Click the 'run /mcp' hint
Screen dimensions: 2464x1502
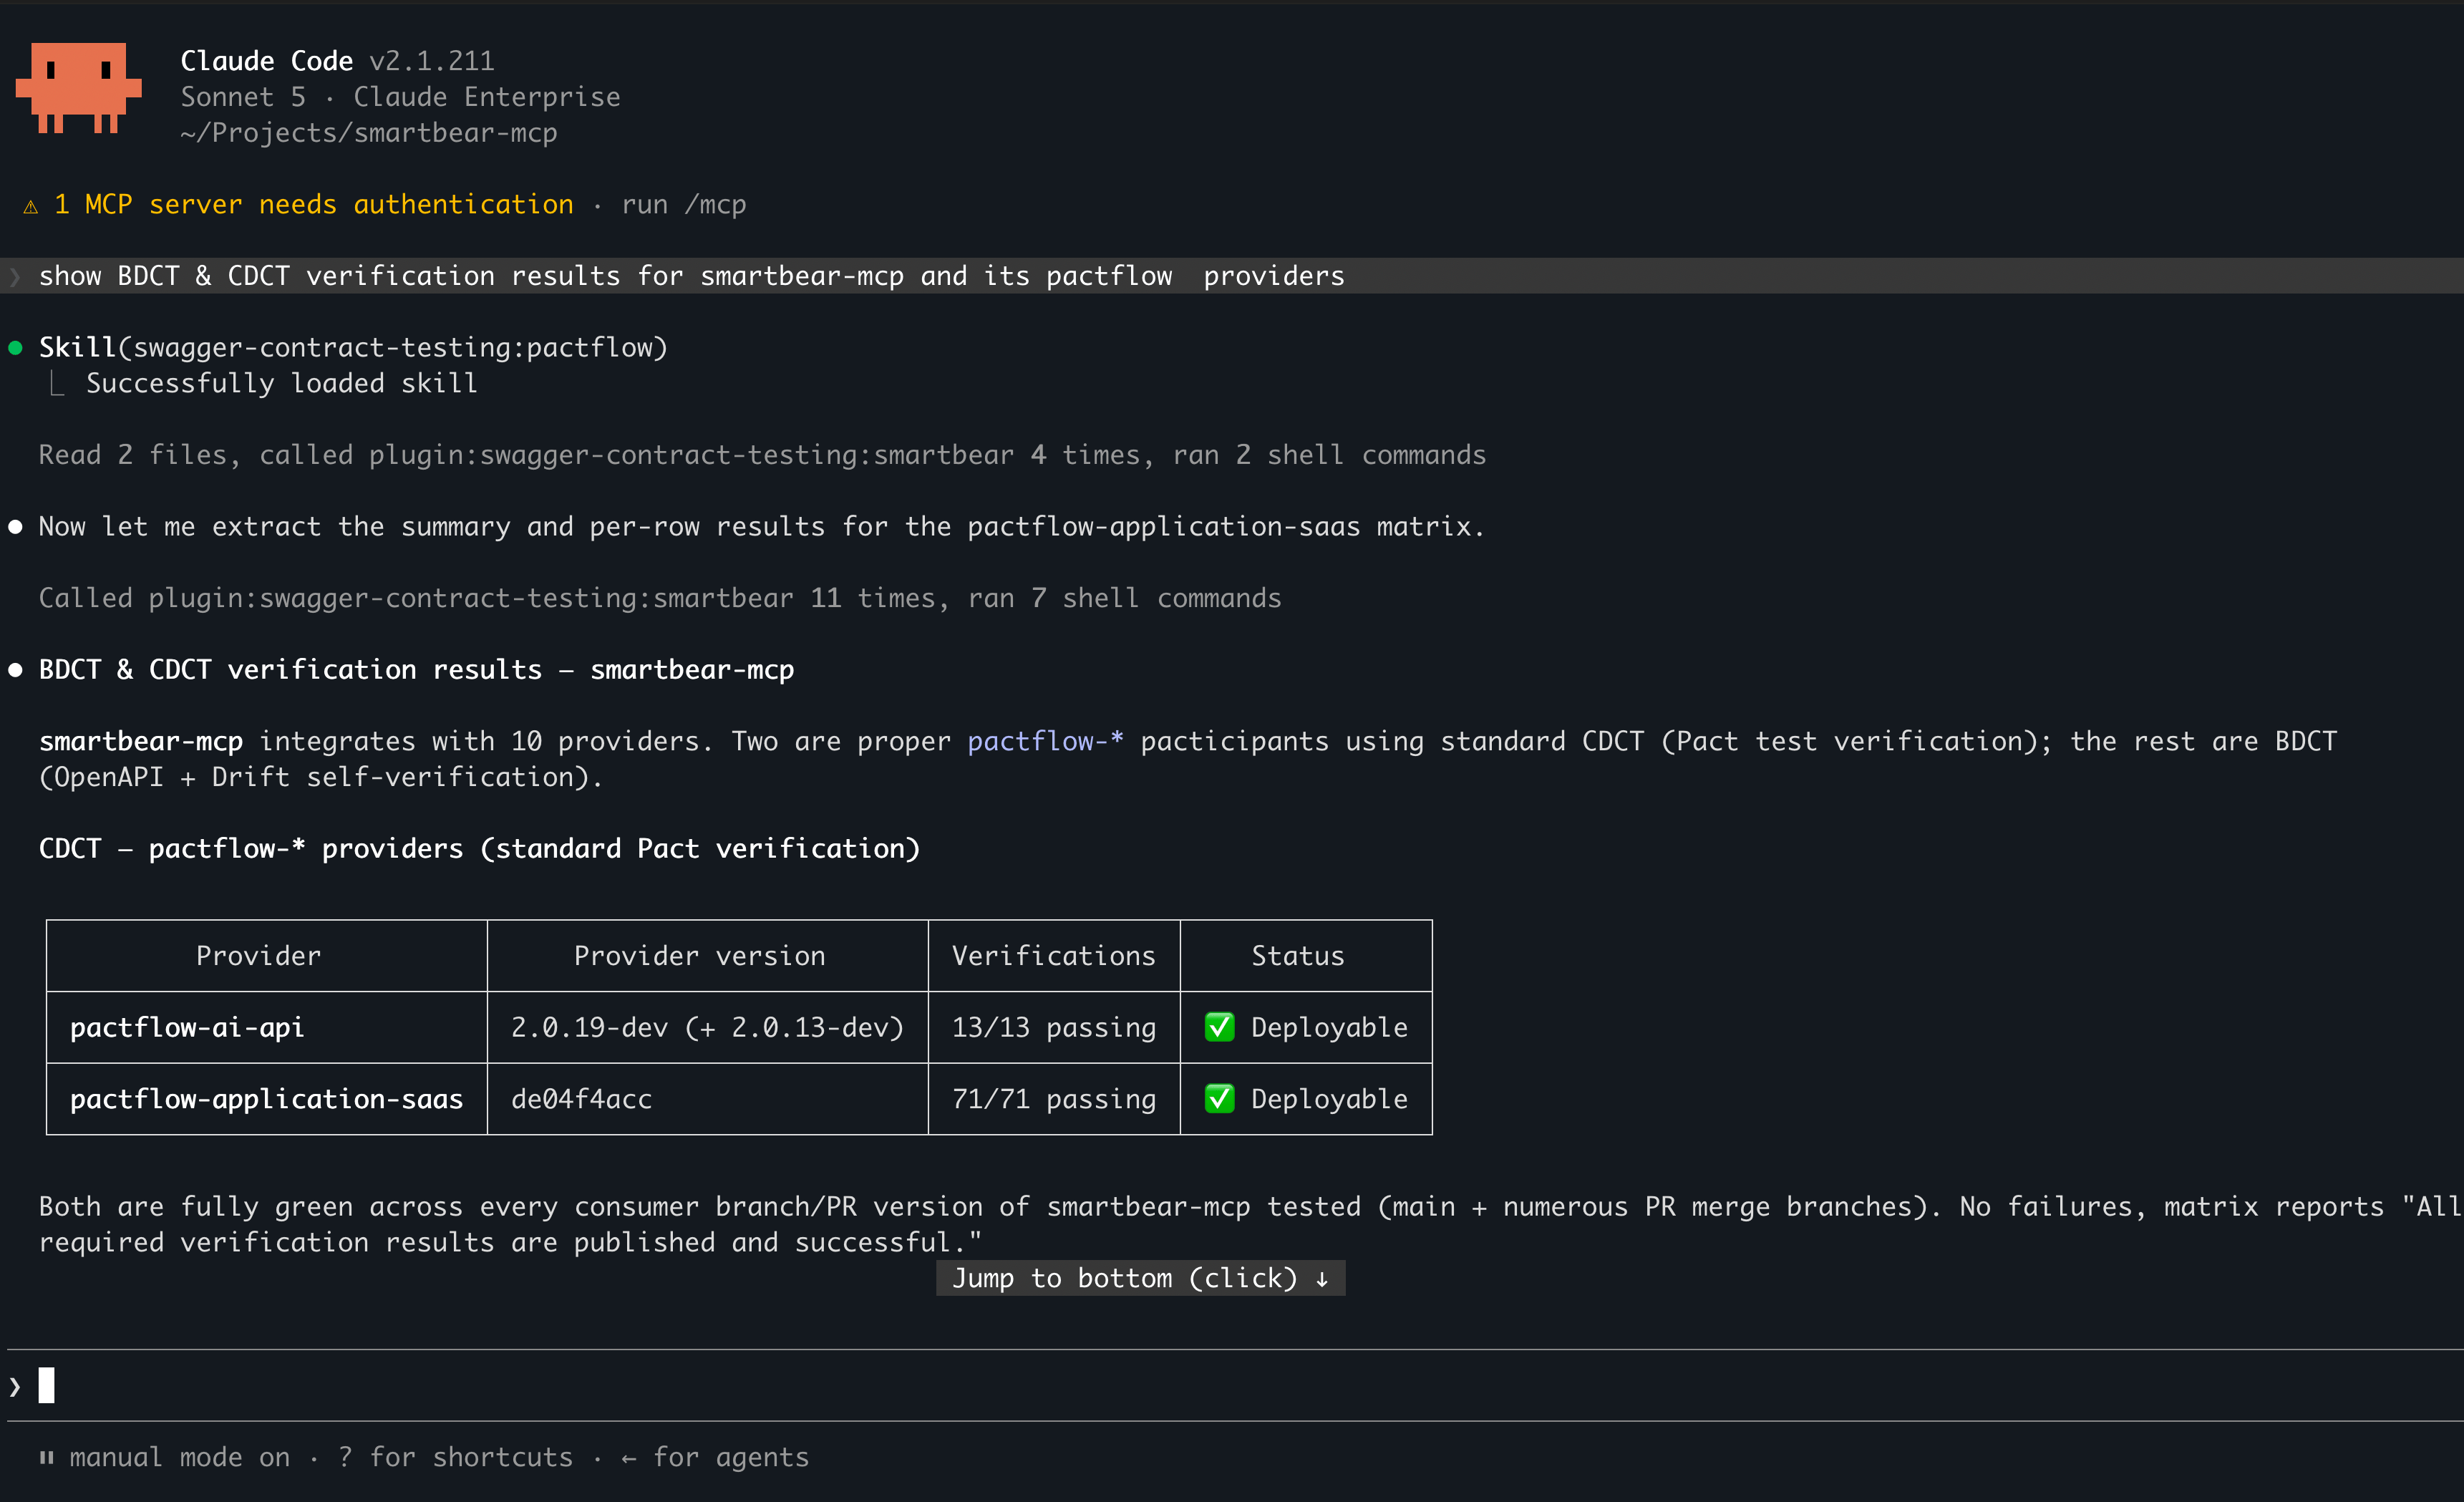click(684, 205)
